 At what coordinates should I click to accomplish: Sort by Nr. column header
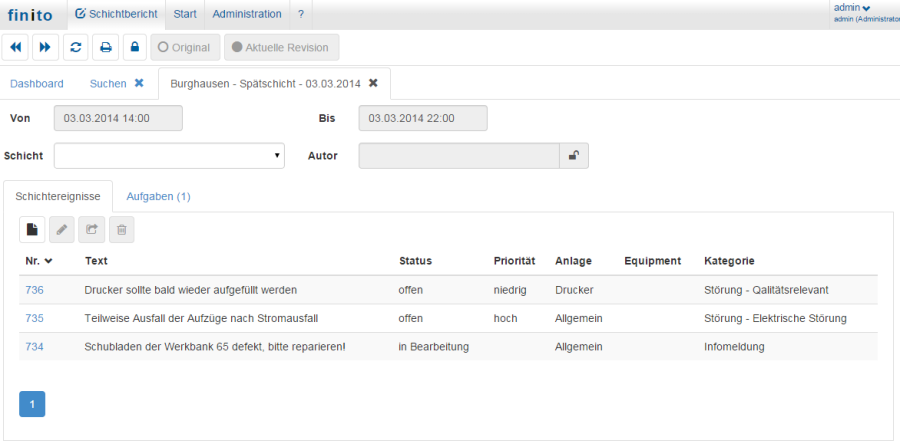click(x=39, y=261)
